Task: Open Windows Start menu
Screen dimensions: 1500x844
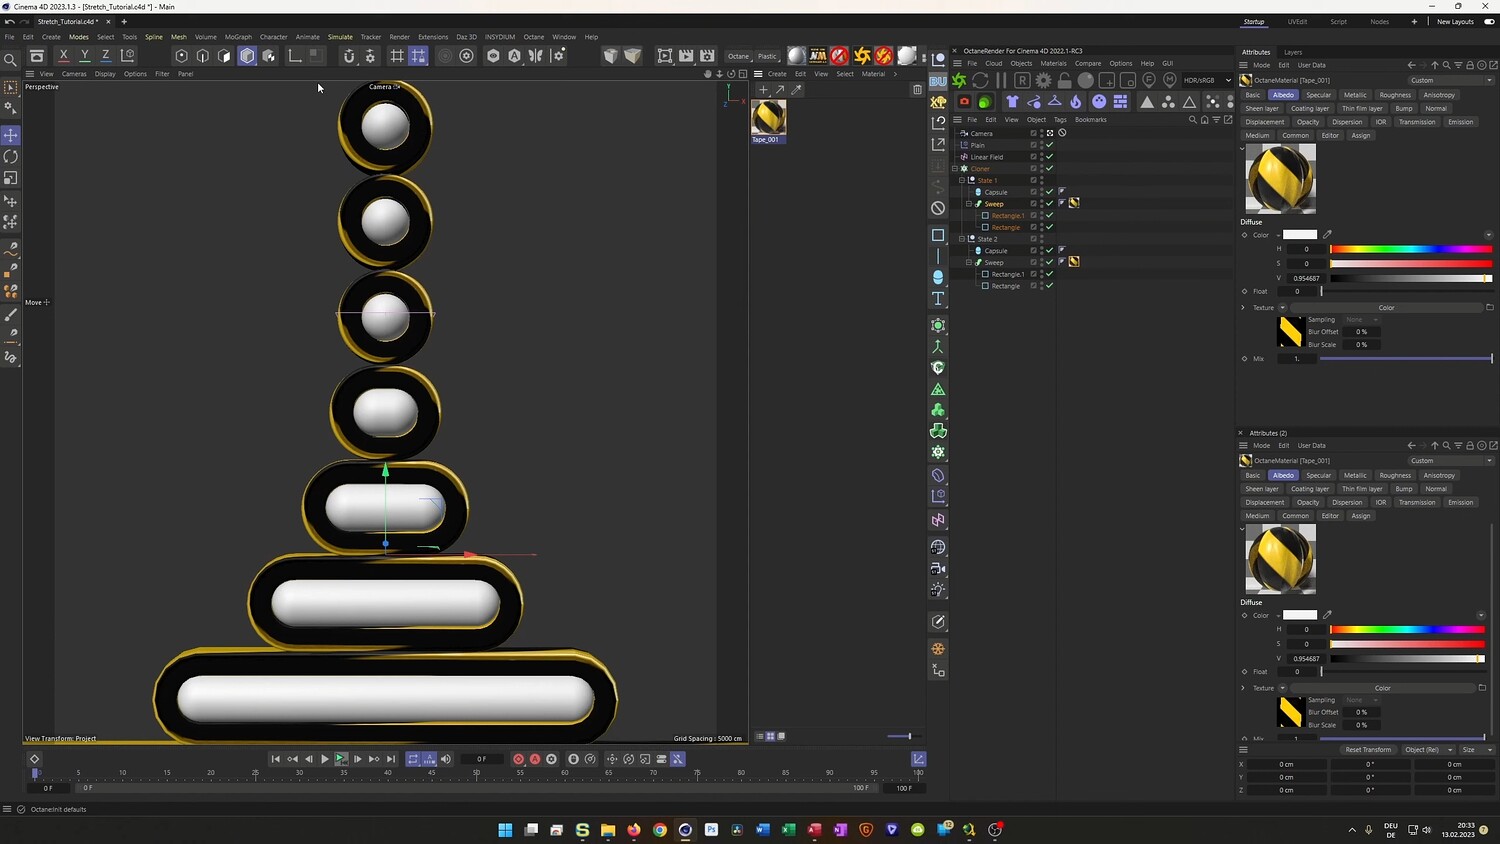Action: tap(505, 830)
